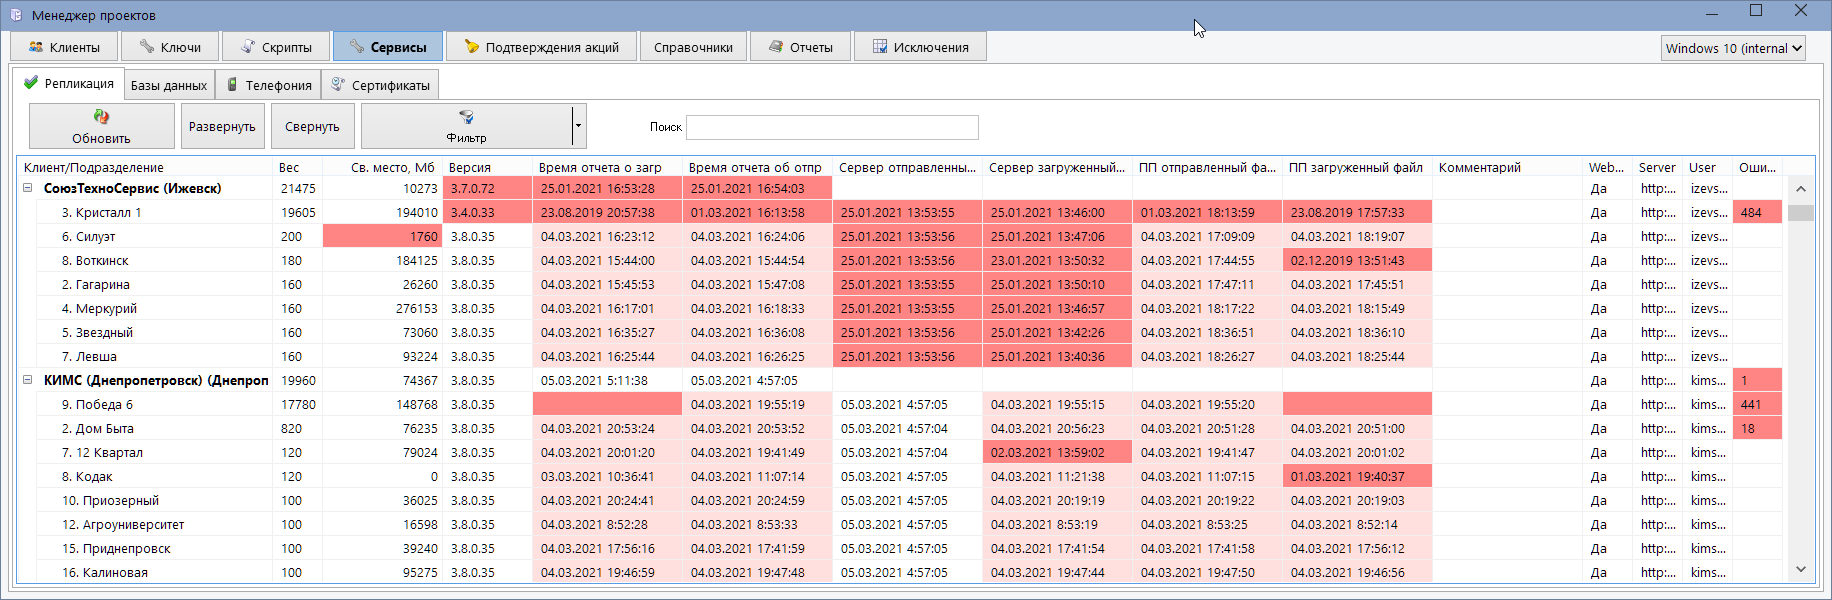
Task: Open the Фильтр dropdown arrow
Action: click(578, 126)
